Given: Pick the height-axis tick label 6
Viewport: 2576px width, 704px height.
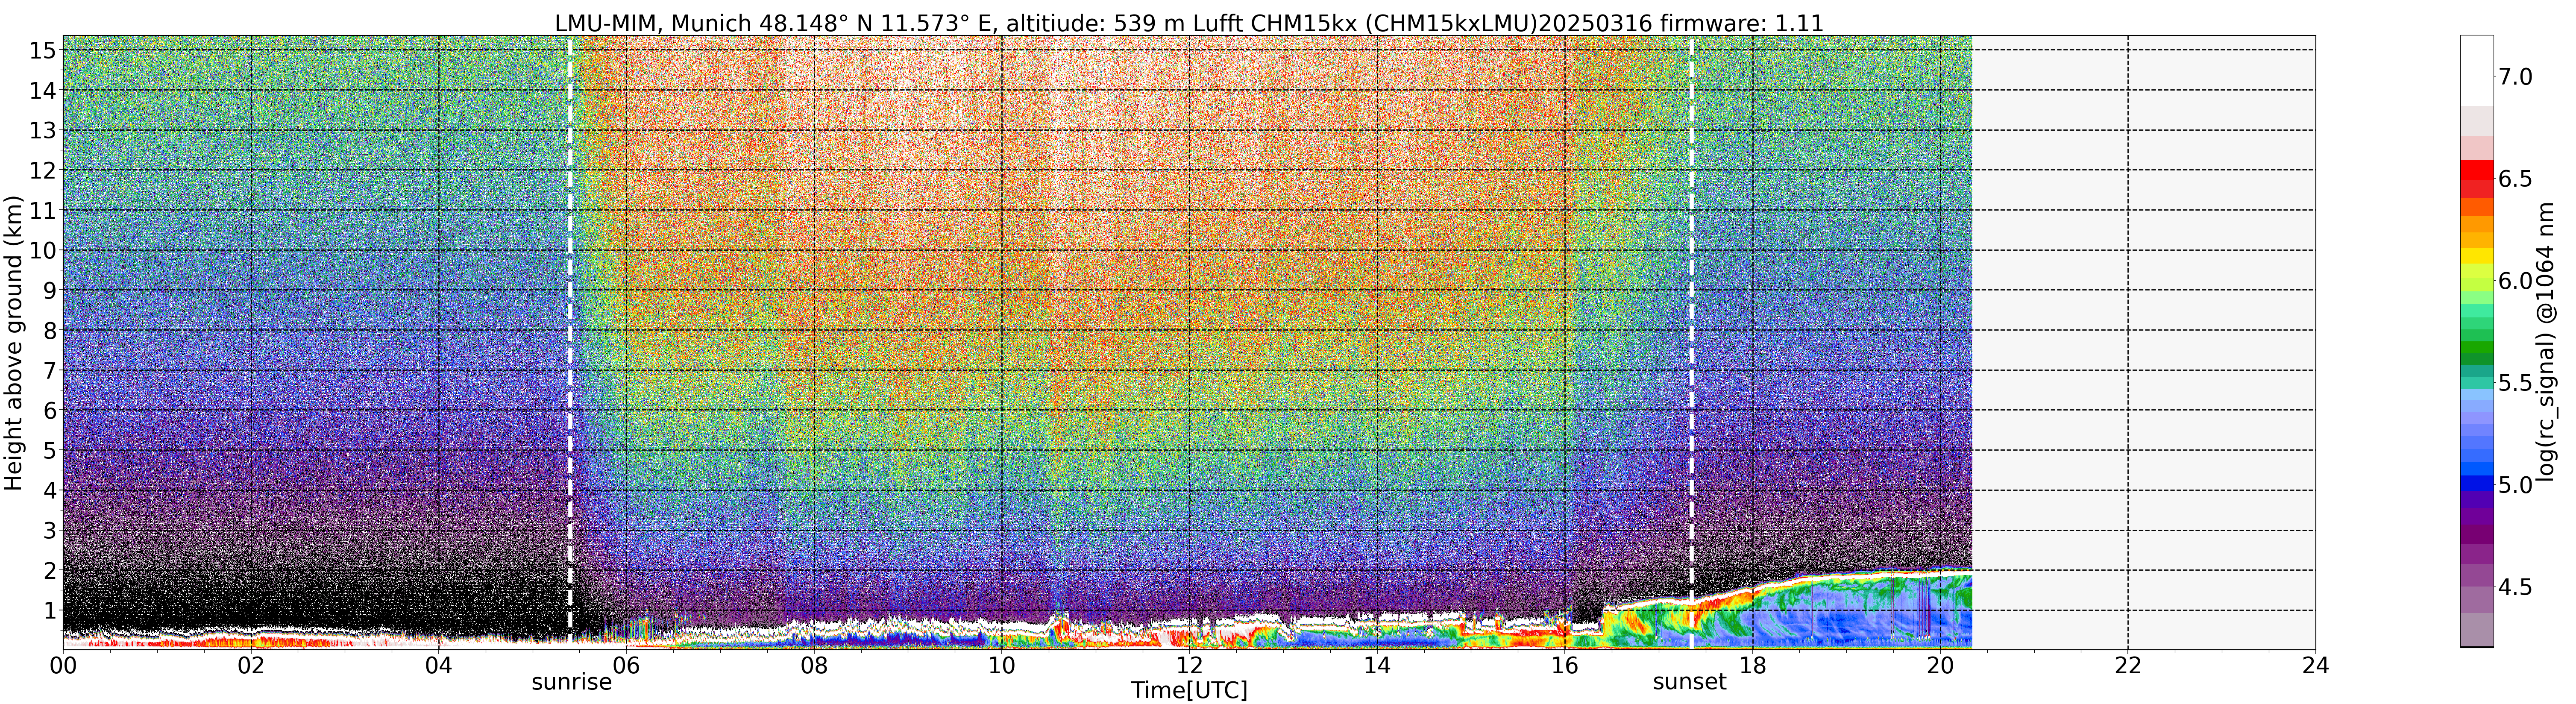Looking at the screenshot, I should click(x=49, y=410).
